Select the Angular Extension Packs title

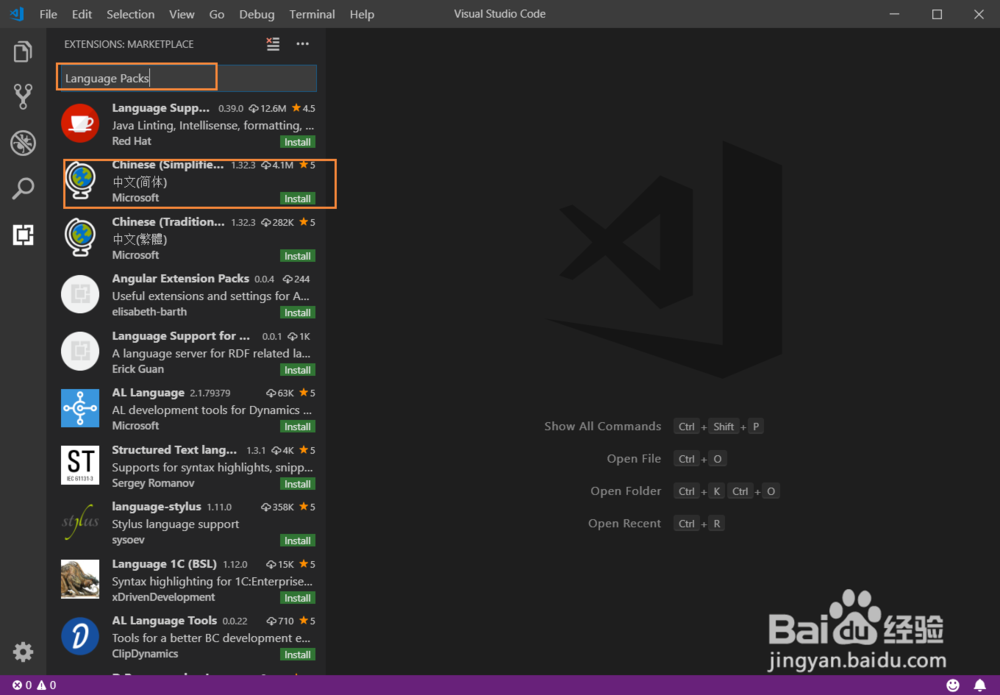pyautogui.click(x=180, y=279)
